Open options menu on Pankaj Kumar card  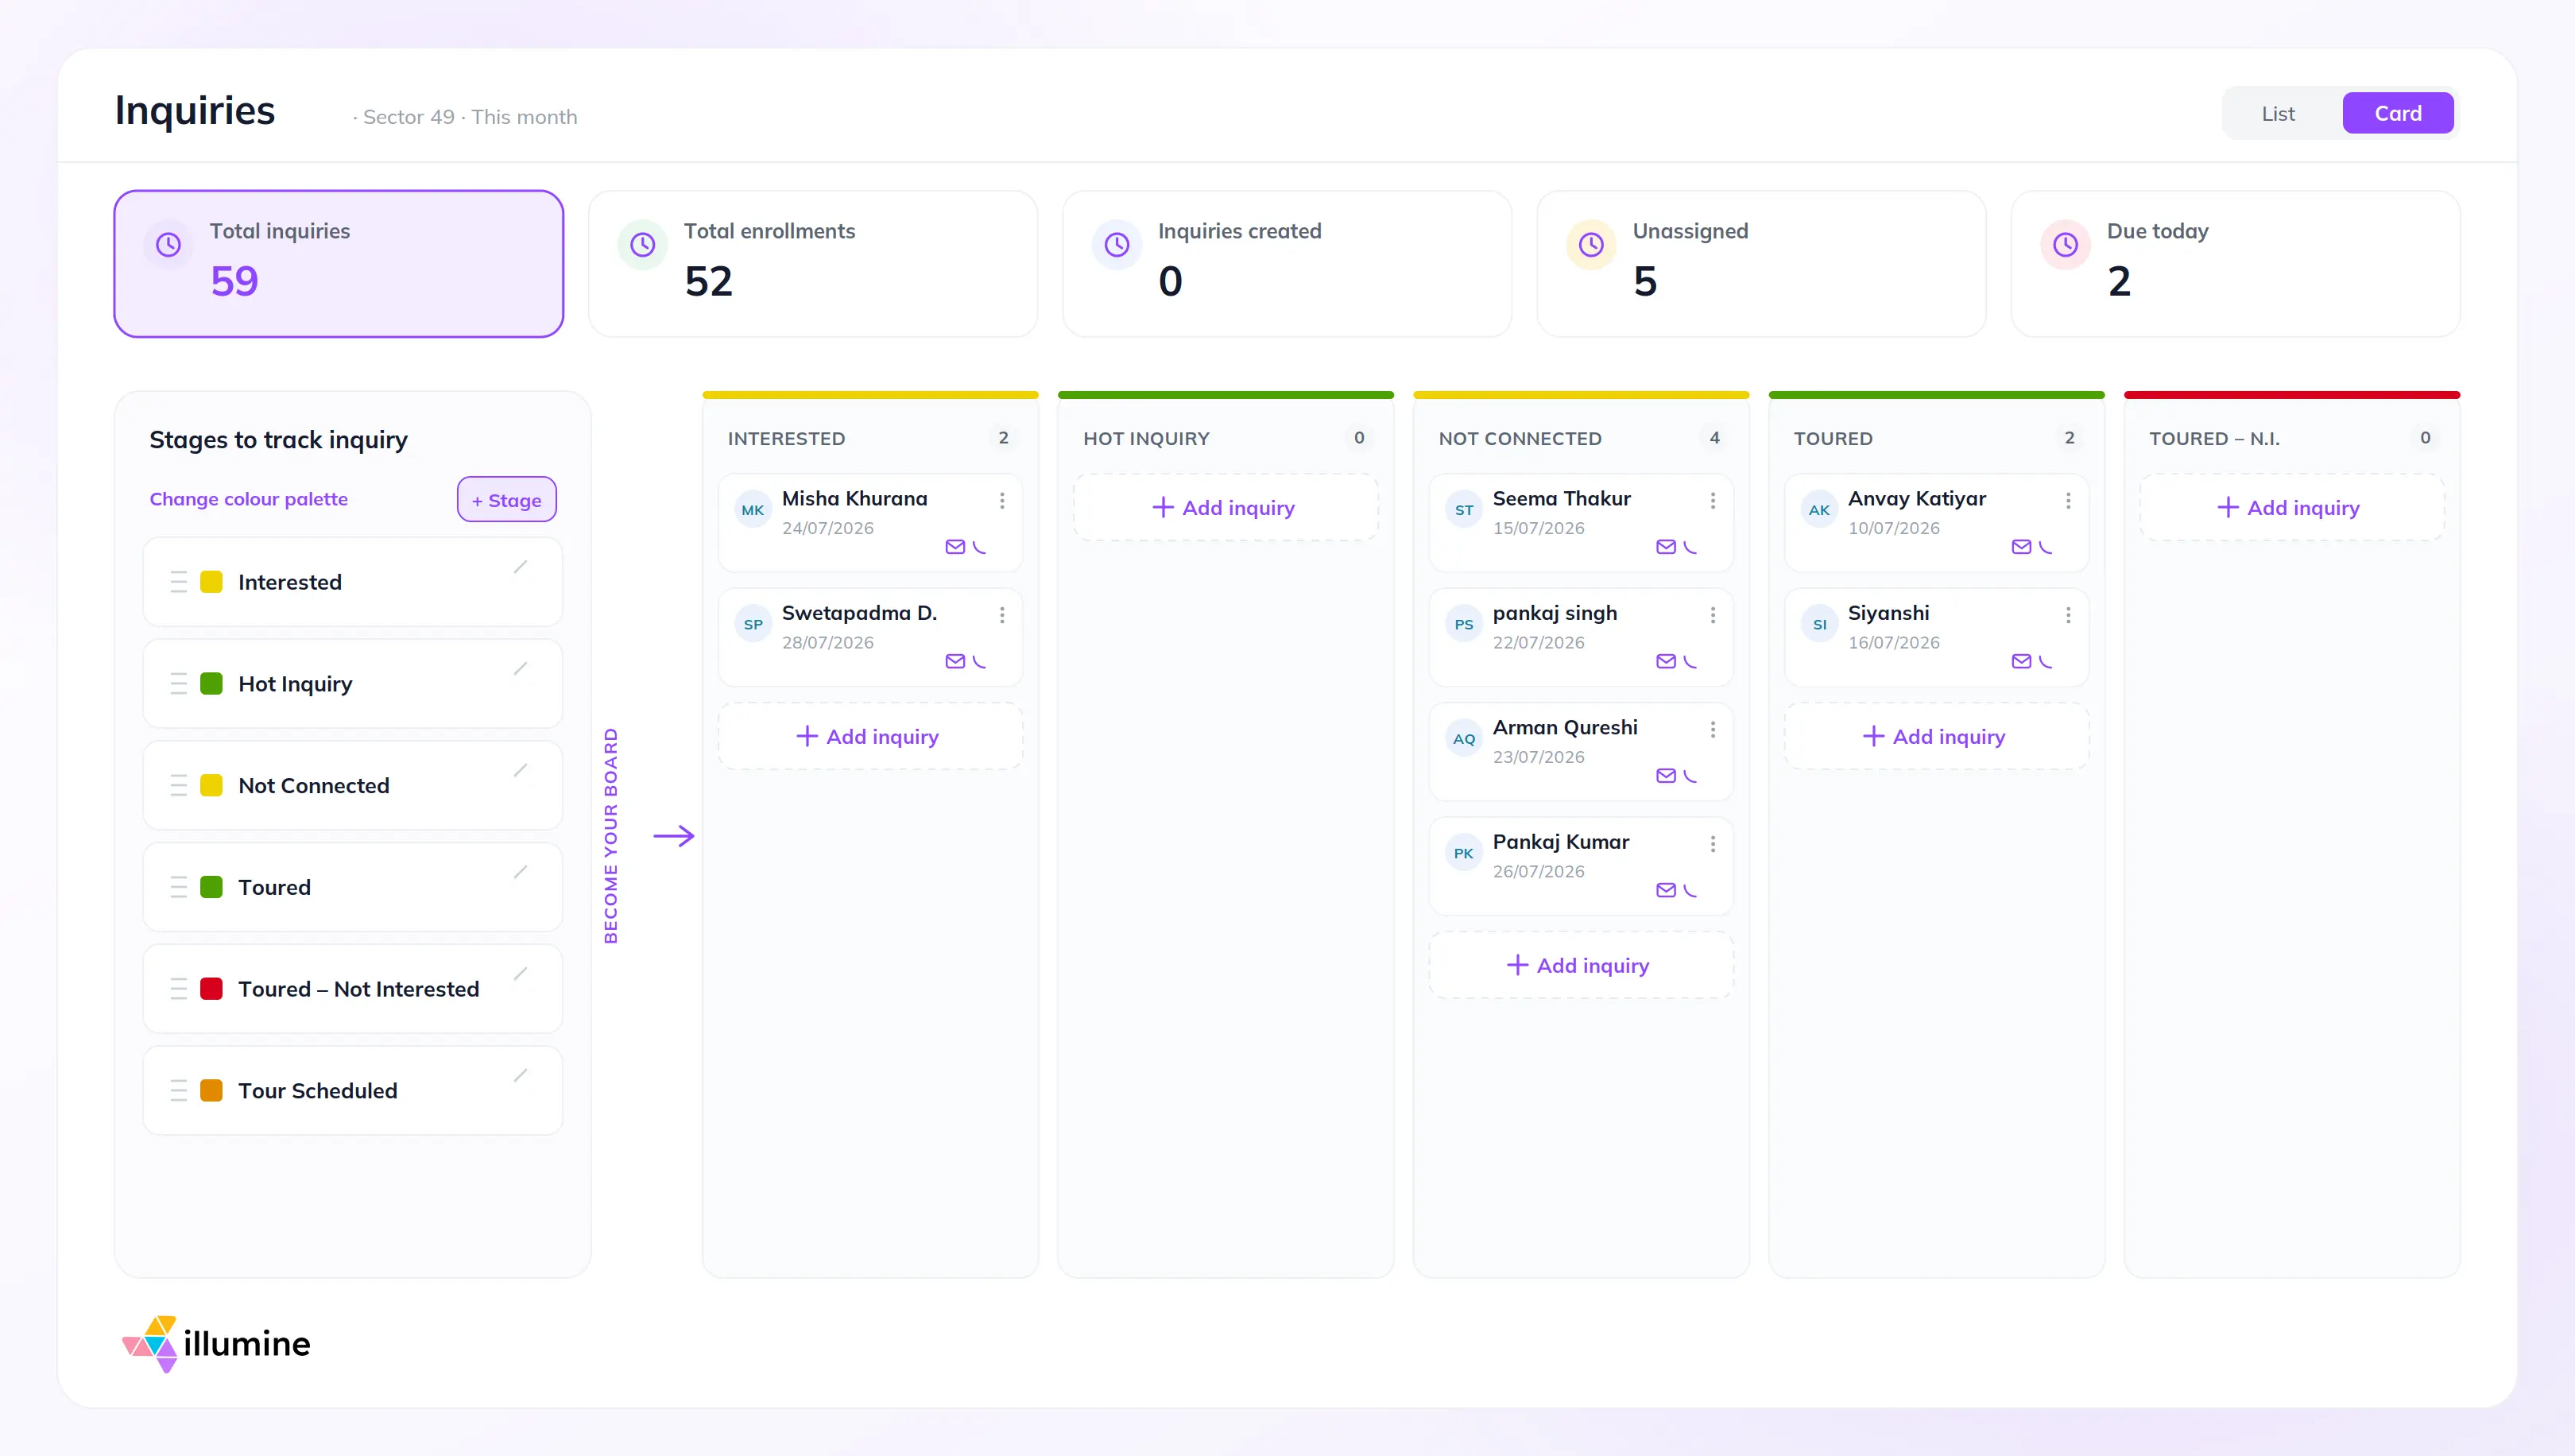[1713, 844]
